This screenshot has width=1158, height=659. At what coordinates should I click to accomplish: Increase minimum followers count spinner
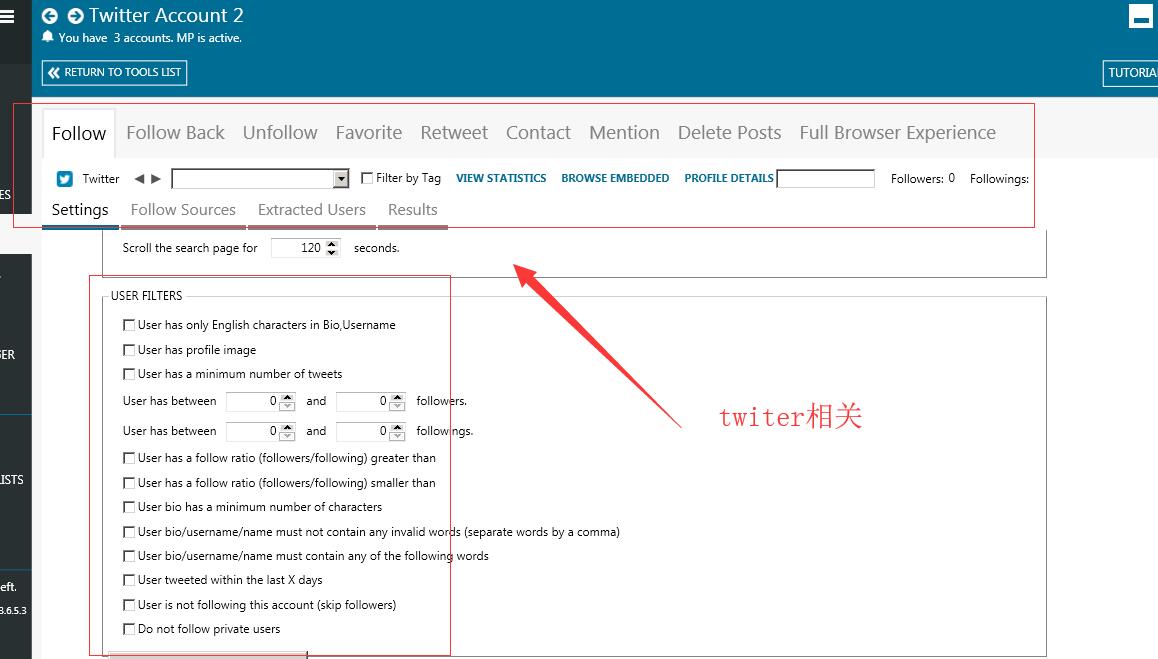[x=288, y=397]
